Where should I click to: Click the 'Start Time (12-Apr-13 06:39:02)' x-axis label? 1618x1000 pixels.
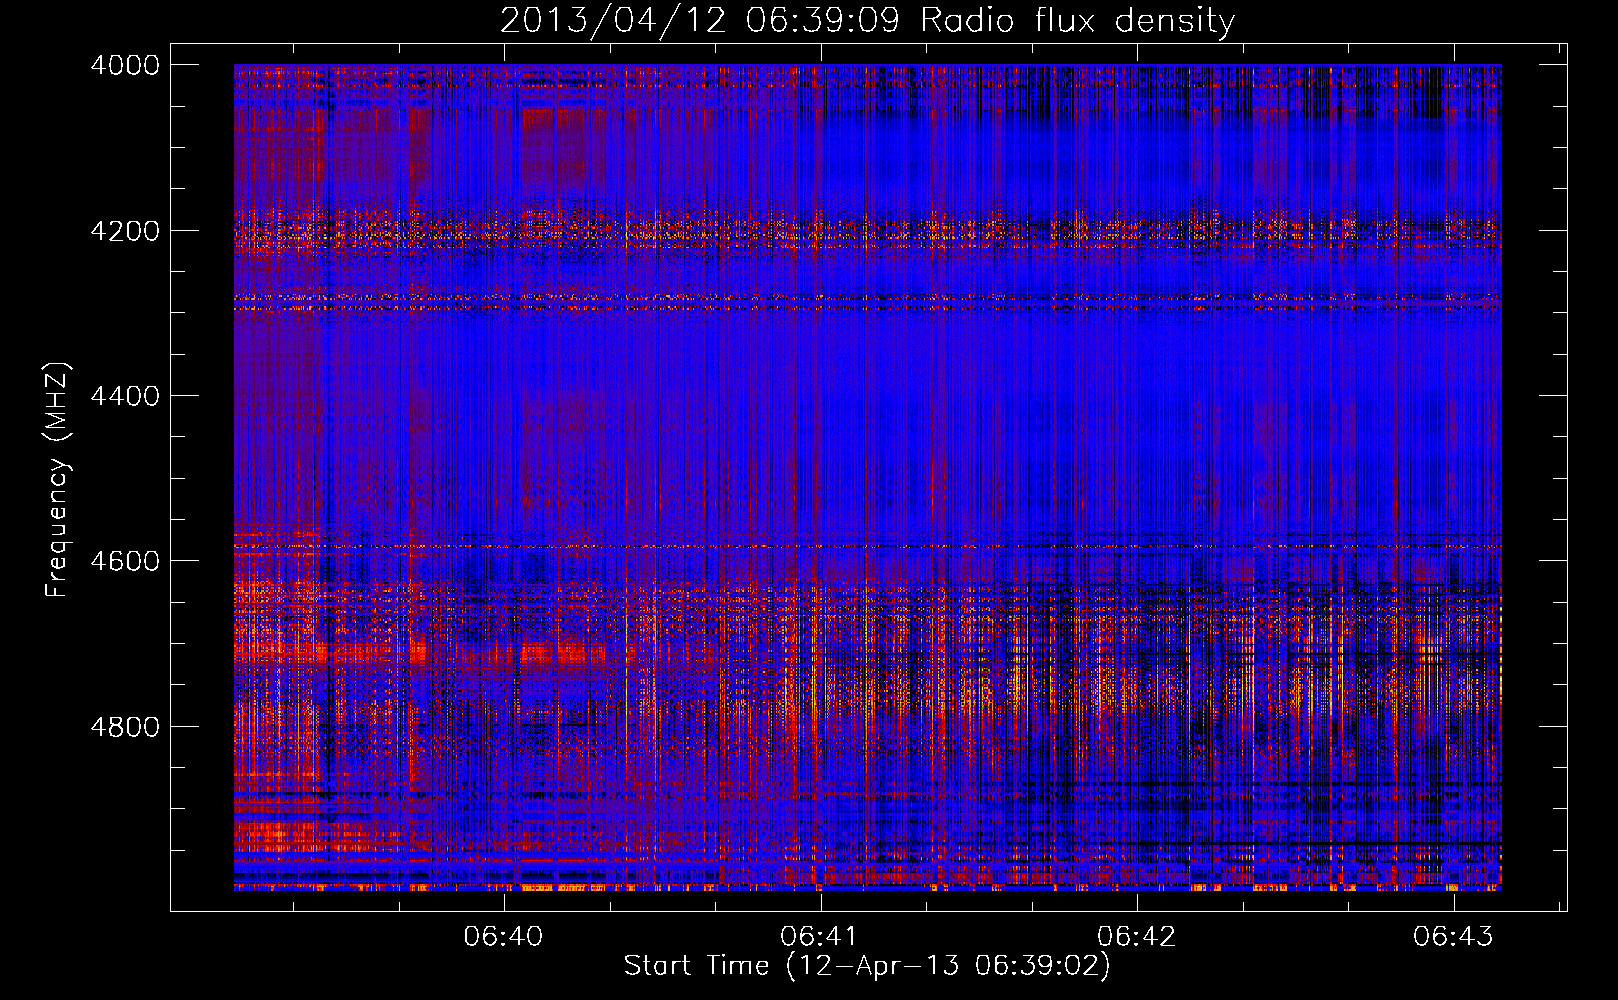867,966
